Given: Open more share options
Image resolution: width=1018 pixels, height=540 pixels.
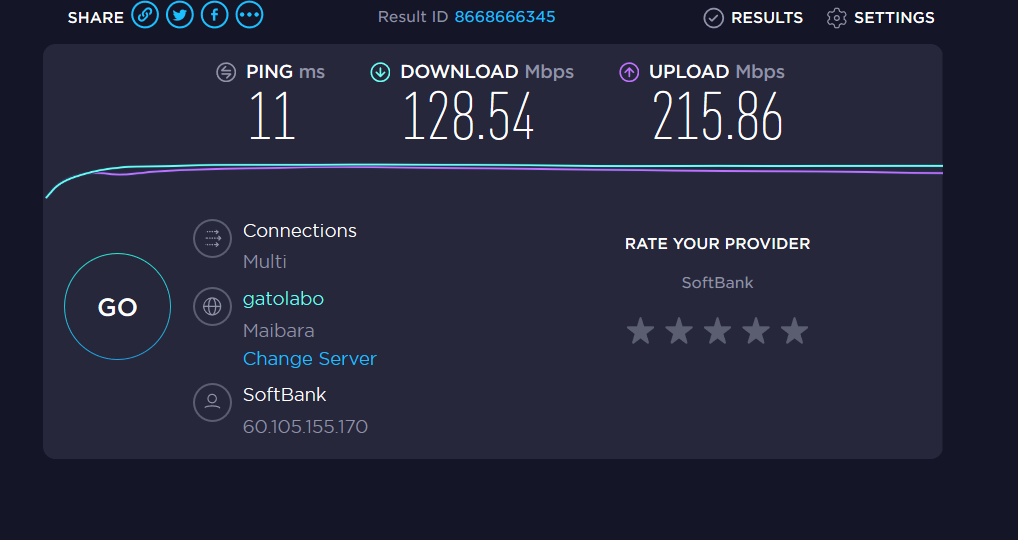Looking at the screenshot, I should coord(249,16).
